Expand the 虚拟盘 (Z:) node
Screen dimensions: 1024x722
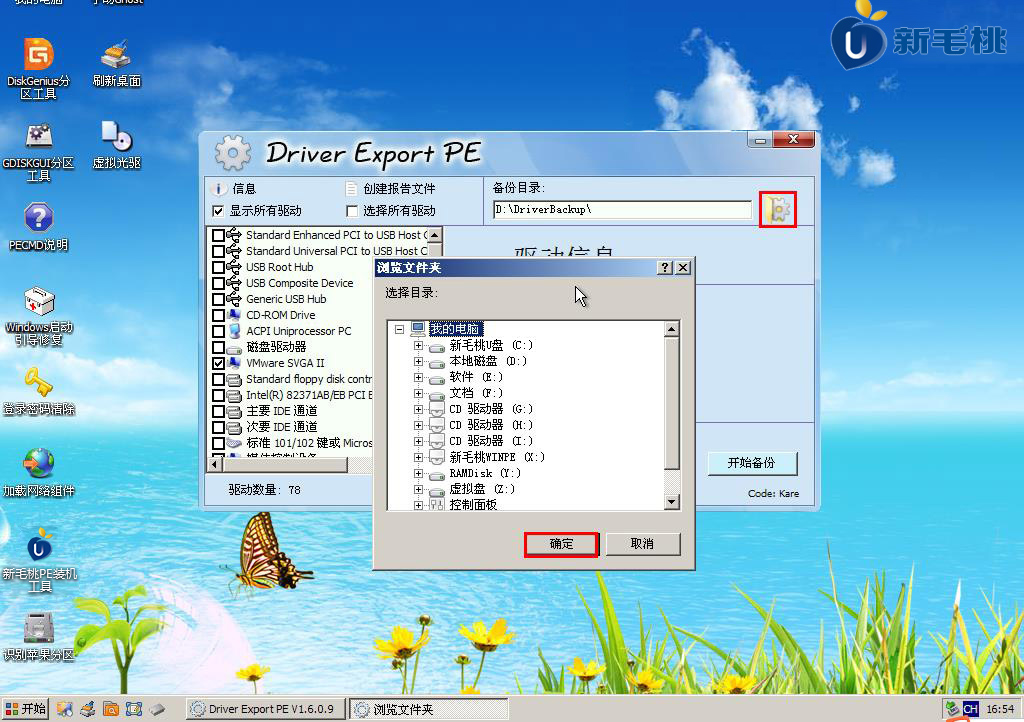[418, 489]
